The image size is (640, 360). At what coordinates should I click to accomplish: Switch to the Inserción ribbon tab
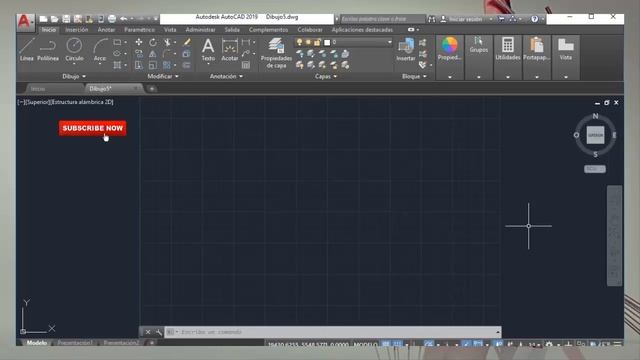[x=76, y=30]
